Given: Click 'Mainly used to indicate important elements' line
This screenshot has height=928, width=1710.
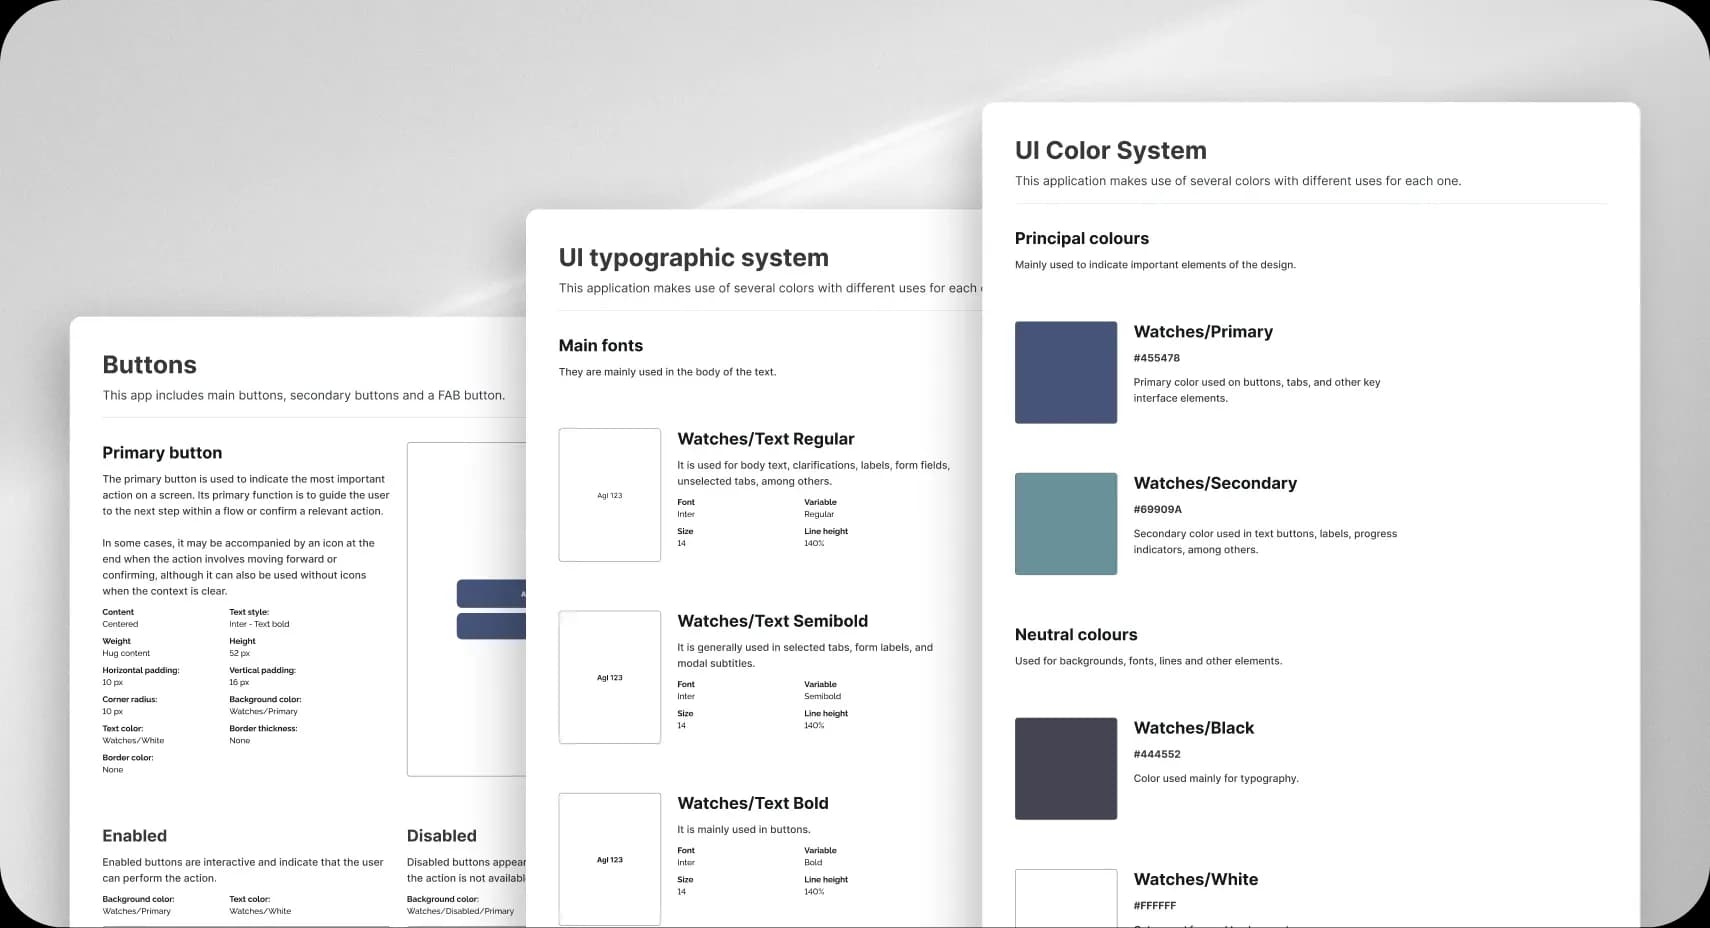Looking at the screenshot, I should pyautogui.click(x=1155, y=265).
